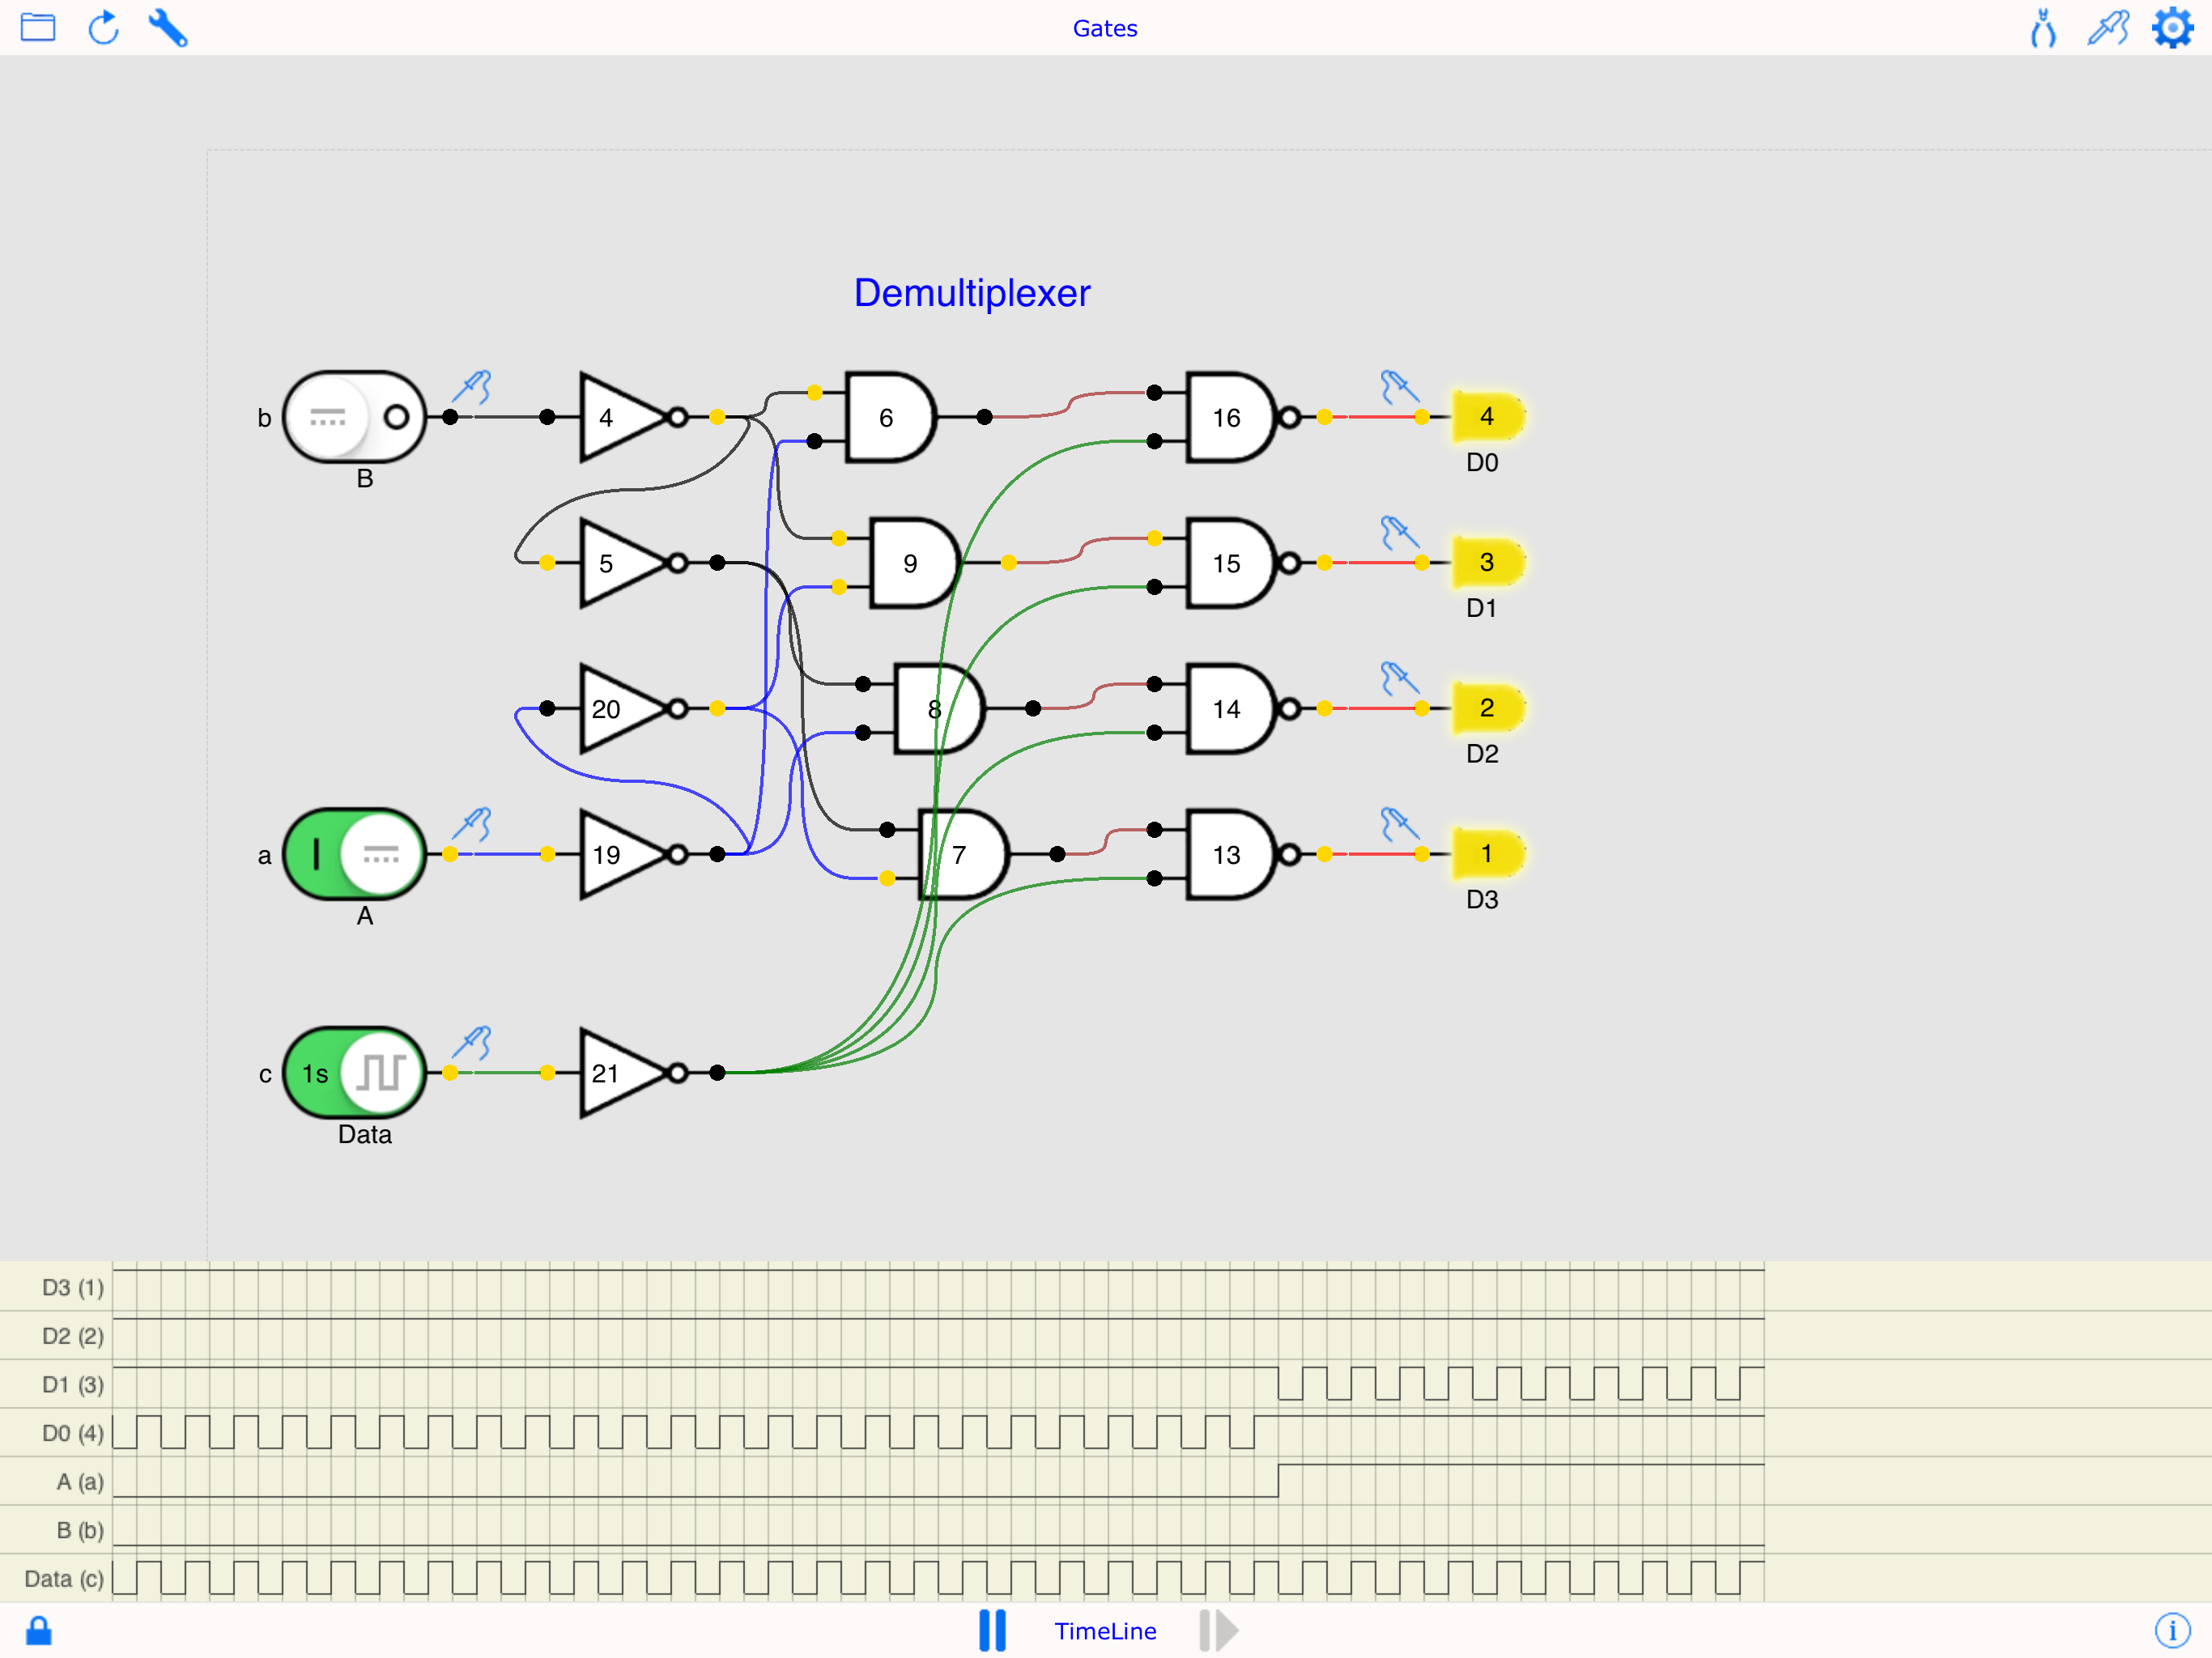Click output lamp D3 labeled 1
This screenshot has height=1658, width=2212.
click(x=1487, y=854)
